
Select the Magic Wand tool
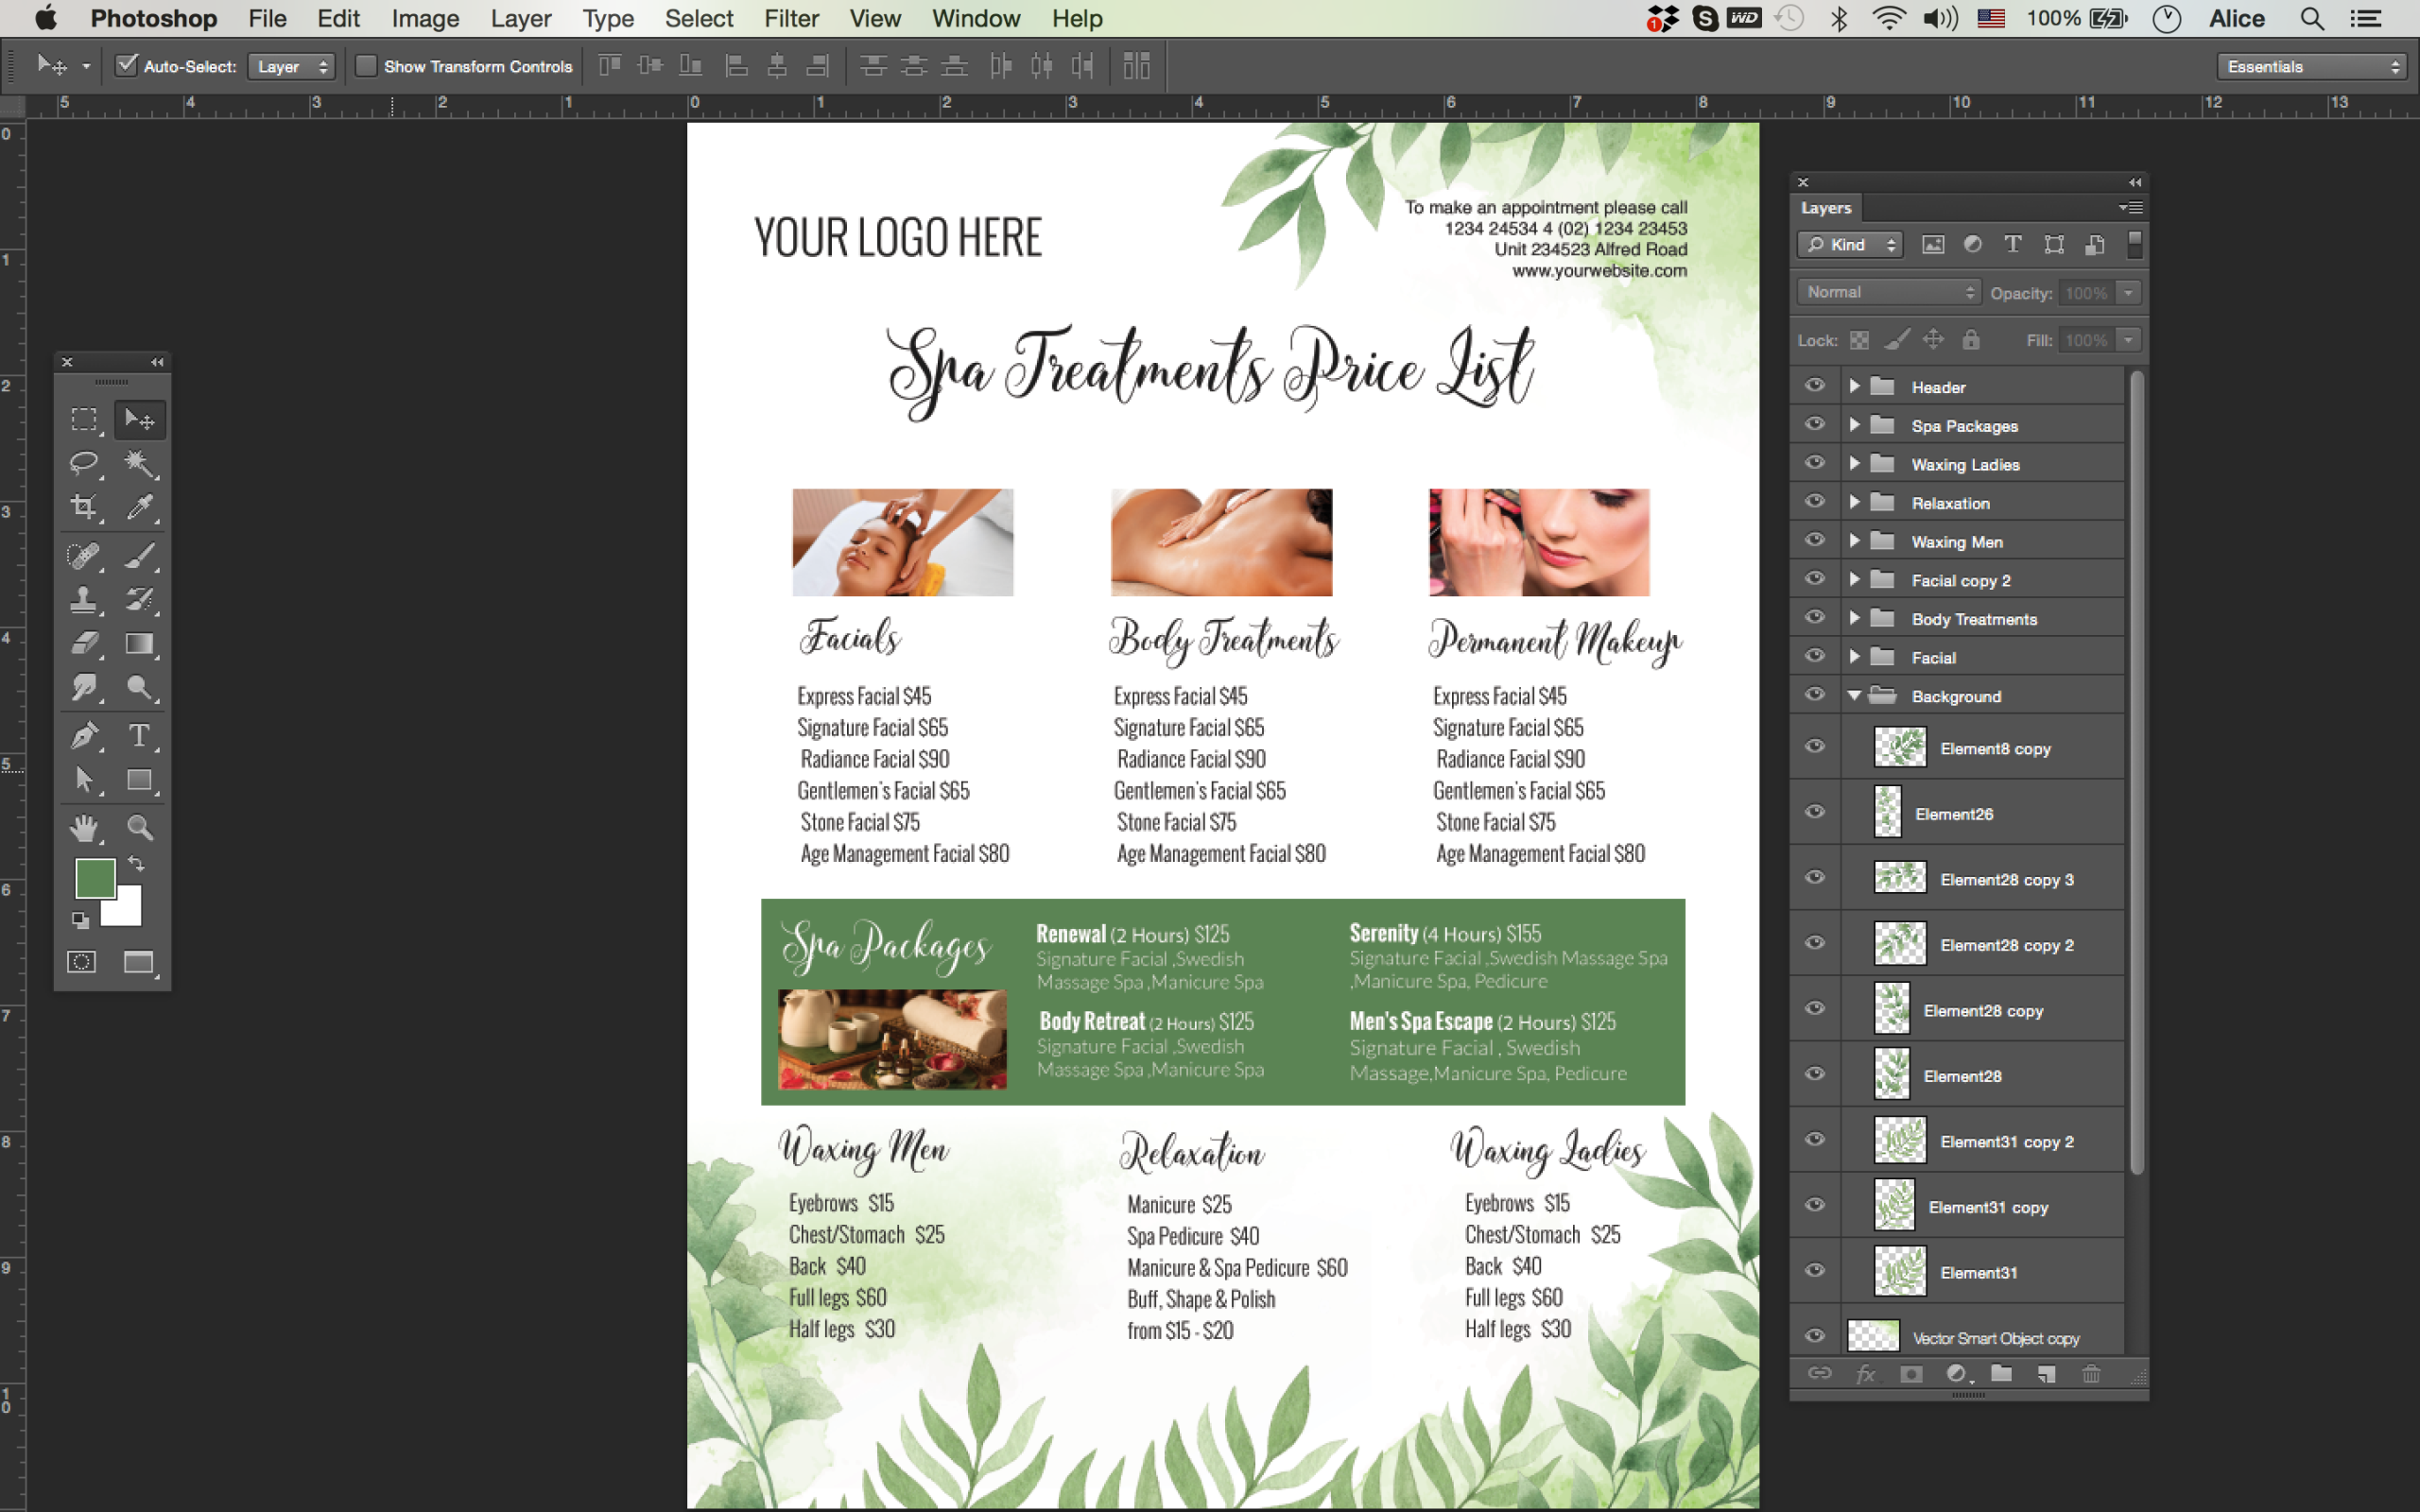[x=140, y=463]
